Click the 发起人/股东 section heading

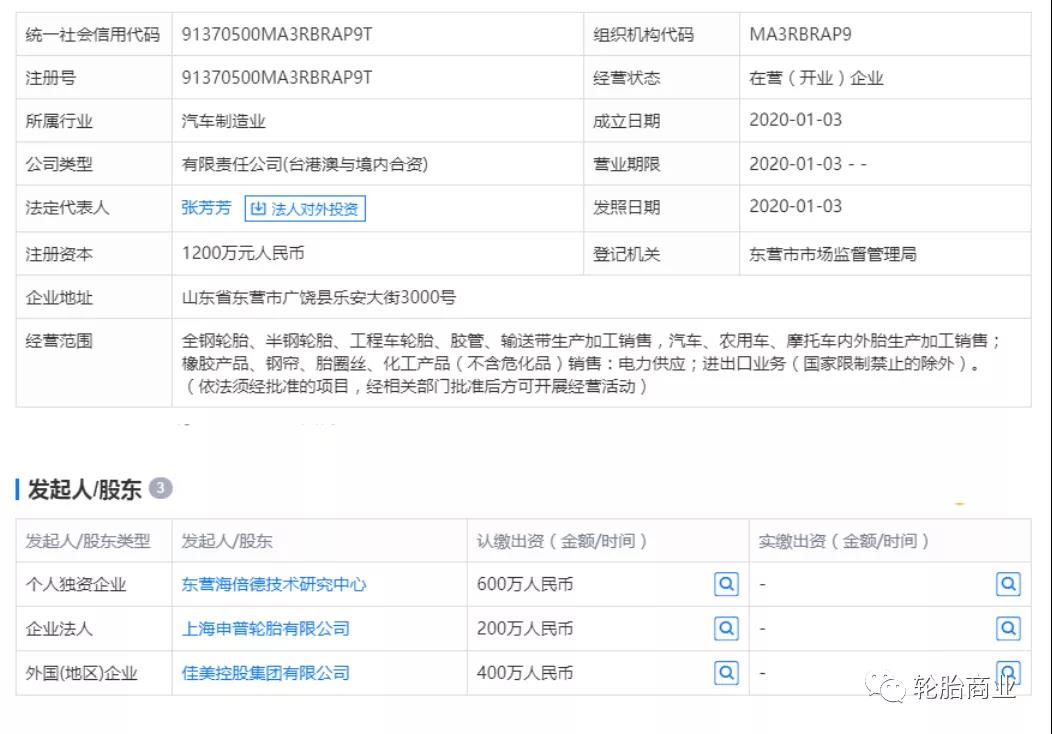click(x=84, y=489)
